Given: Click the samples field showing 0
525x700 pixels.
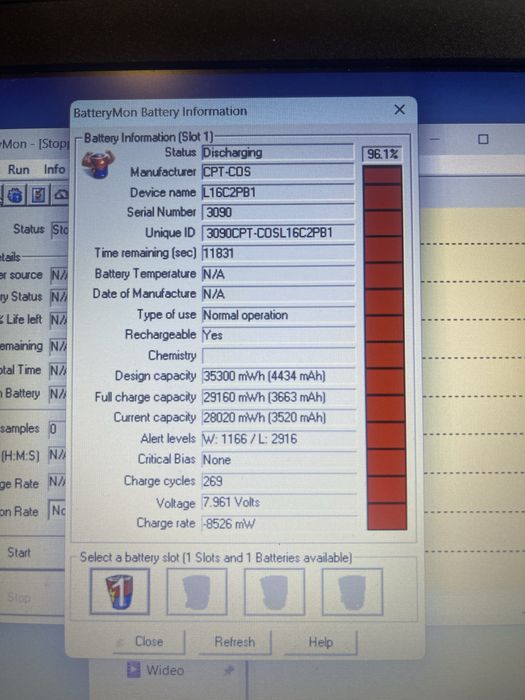Looking at the screenshot, I should pos(56,429).
